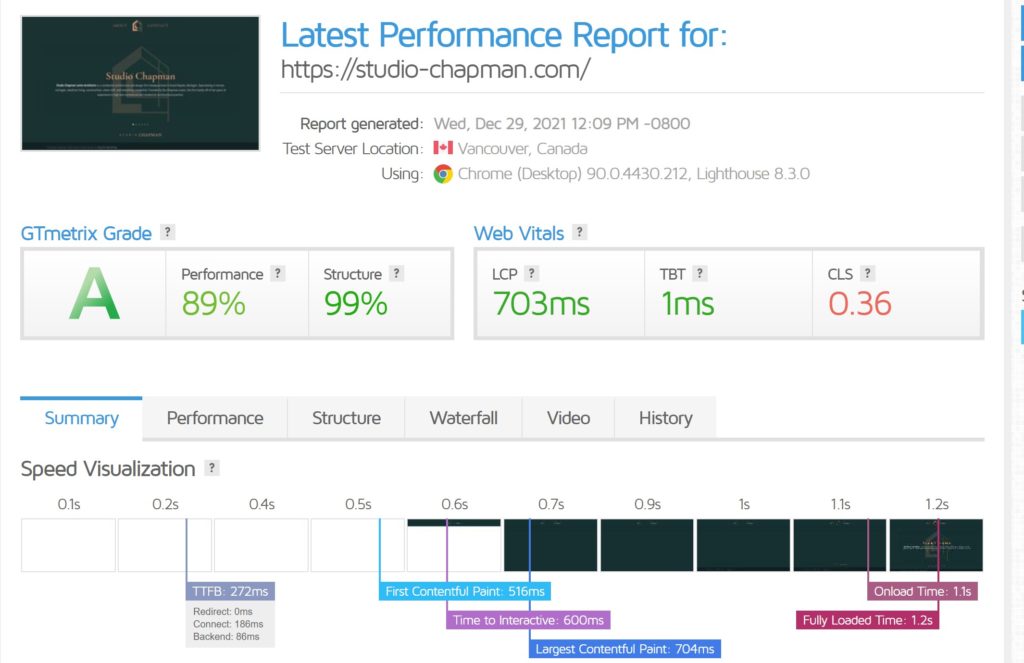Click the Studio Chapman site screenshot thumbnail

click(140, 84)
